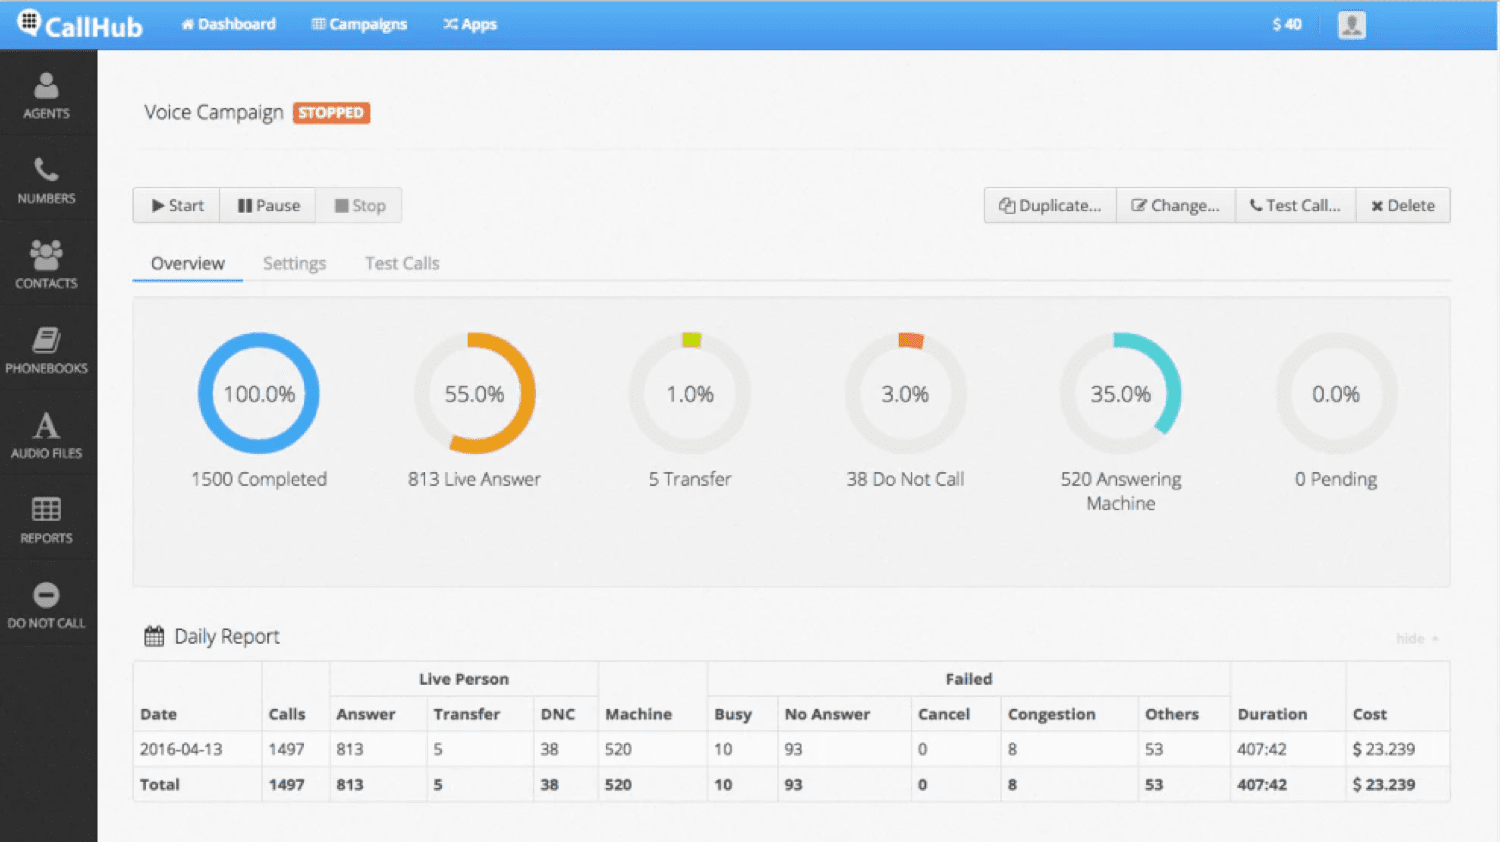Select Numbers in the sidebar
Viewport: 1500px width, 842px height.
pyautogui.click(x=46, y=180)
